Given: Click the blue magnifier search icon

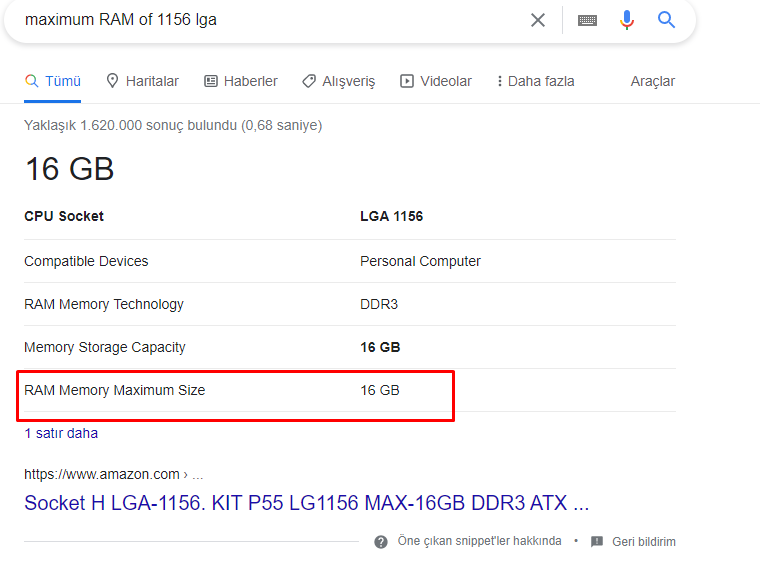Looking at the screenshot, I should [666, 20].
